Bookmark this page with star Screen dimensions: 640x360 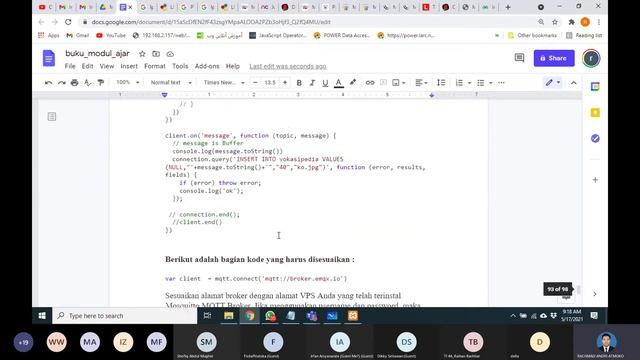[555, 22]
